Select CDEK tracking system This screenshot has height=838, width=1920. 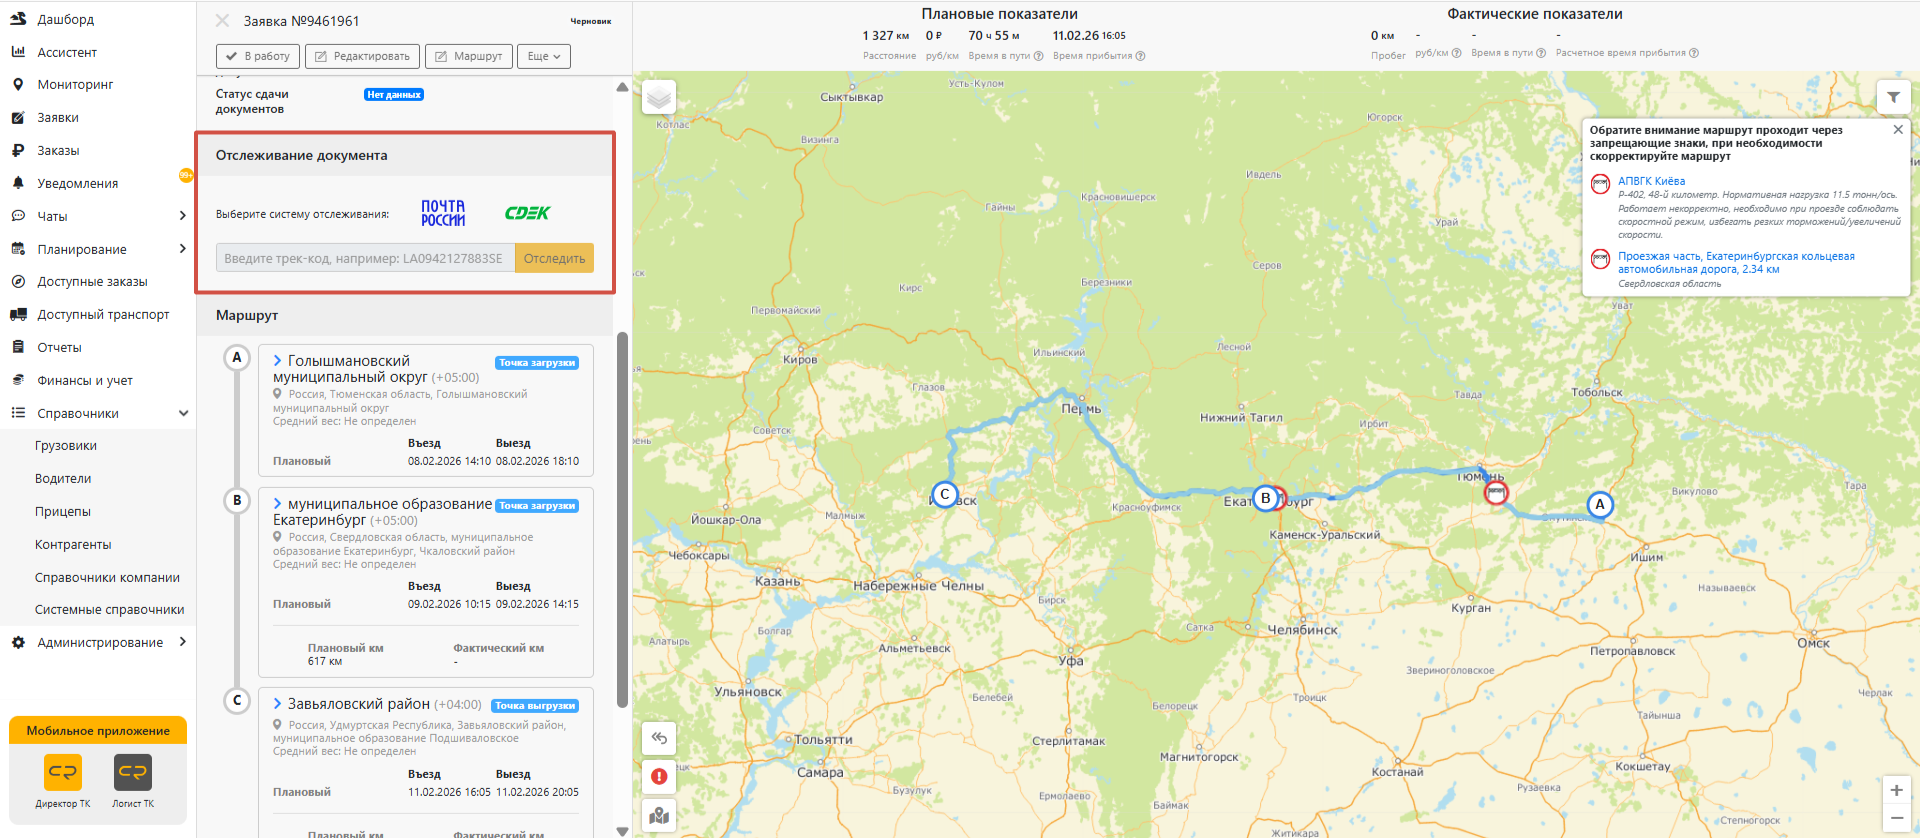(527, 213)
